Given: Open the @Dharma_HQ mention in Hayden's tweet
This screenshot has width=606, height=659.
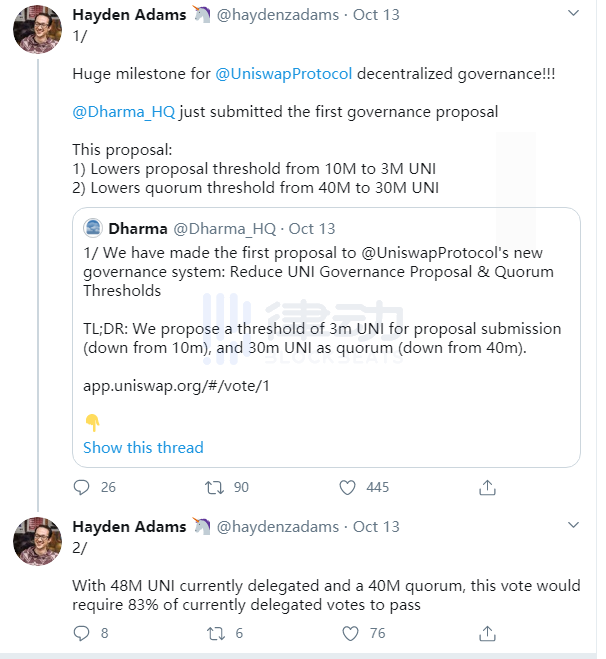Looking at the screenshot, I should tap(124, 112).
